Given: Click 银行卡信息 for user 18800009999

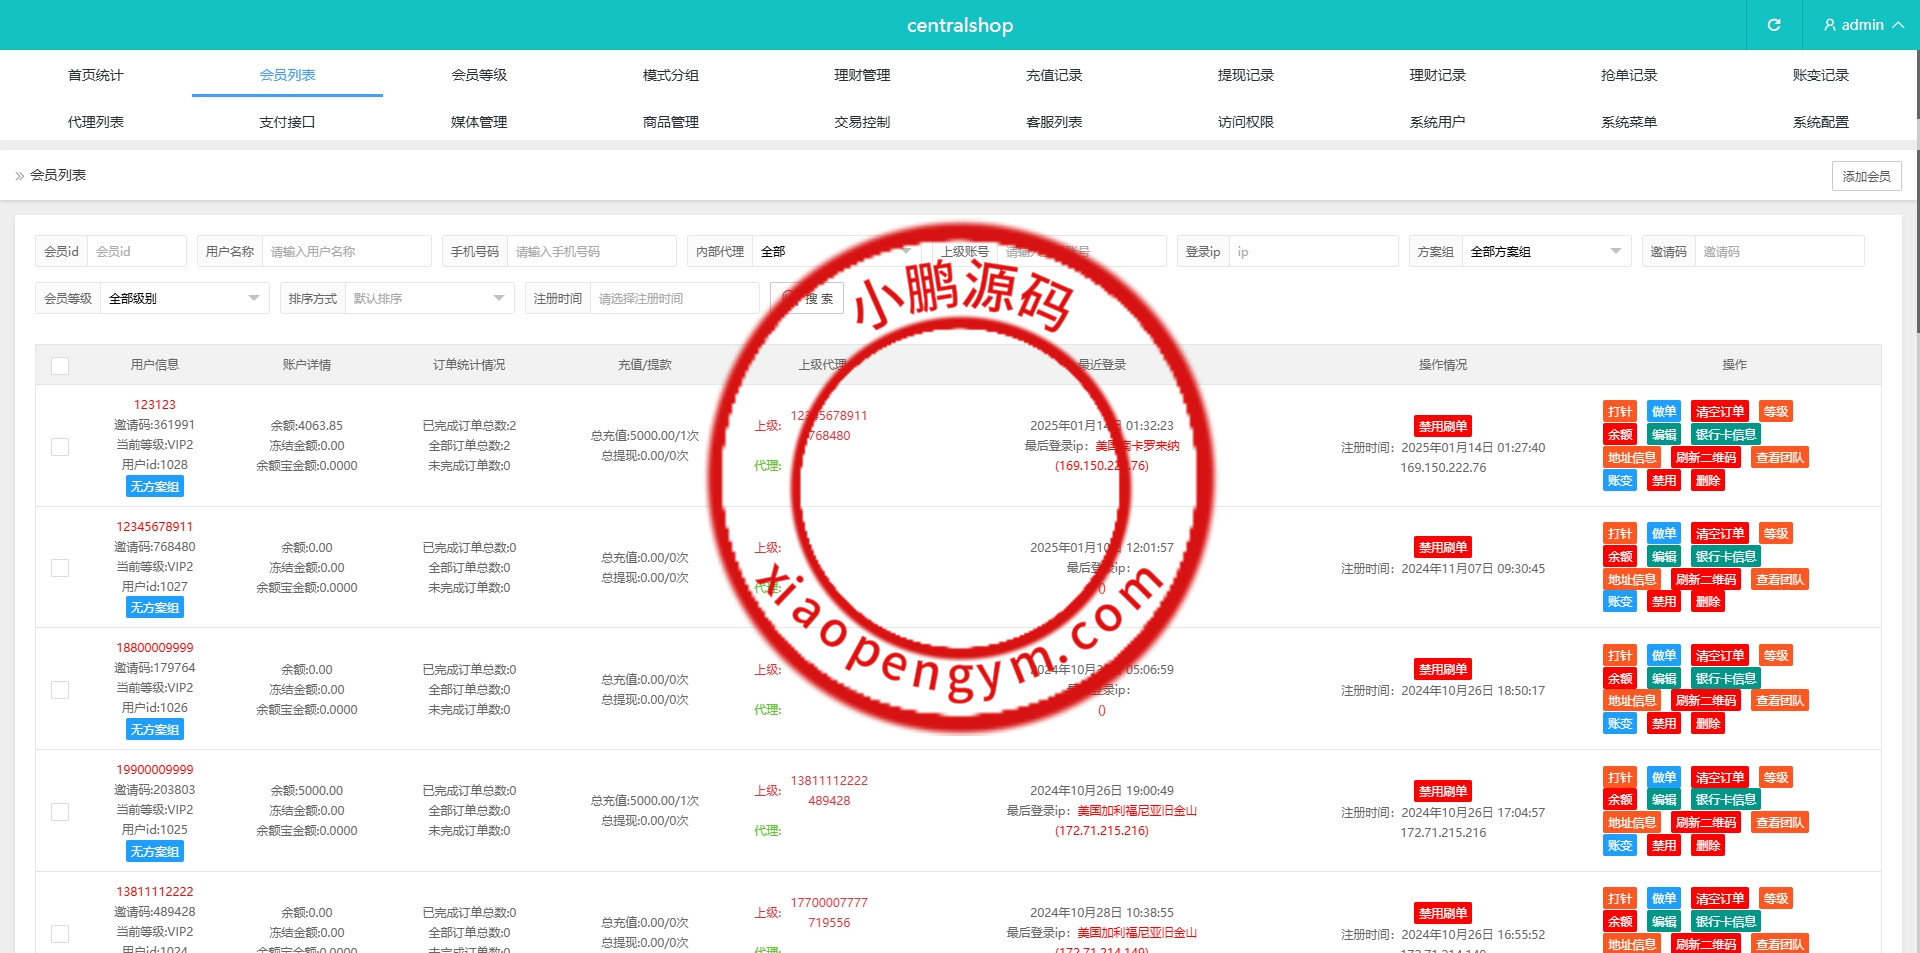Looking at the screenshot, I should click(1725, 679).
